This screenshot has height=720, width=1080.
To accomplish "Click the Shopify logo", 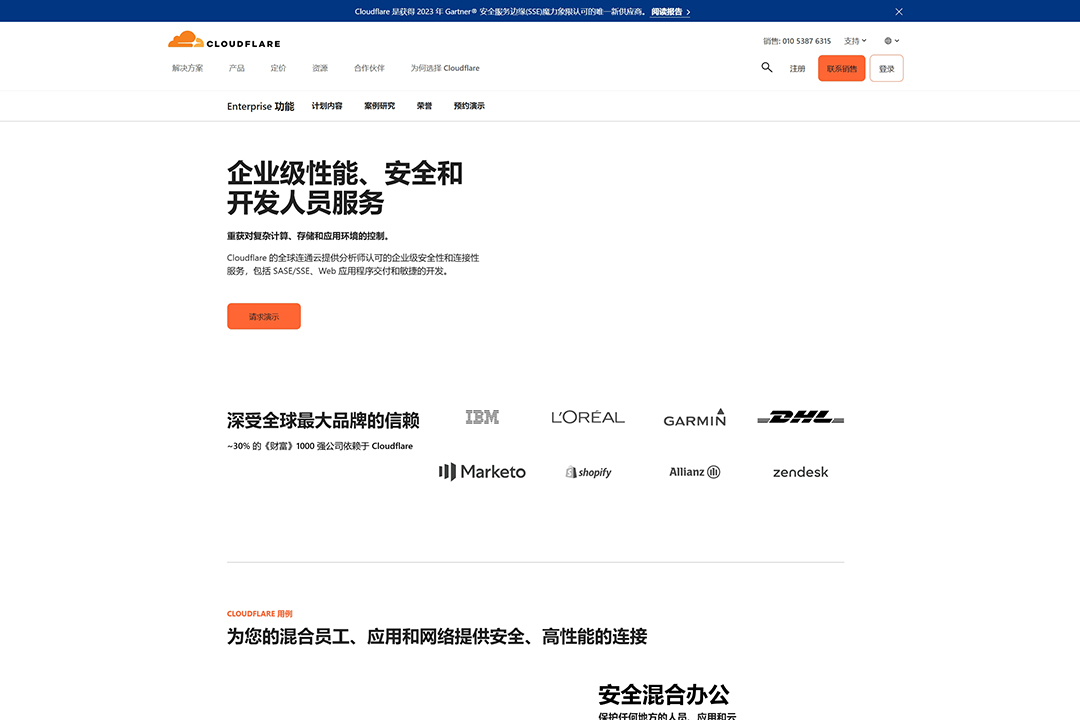I will click(x=588, y=472).
